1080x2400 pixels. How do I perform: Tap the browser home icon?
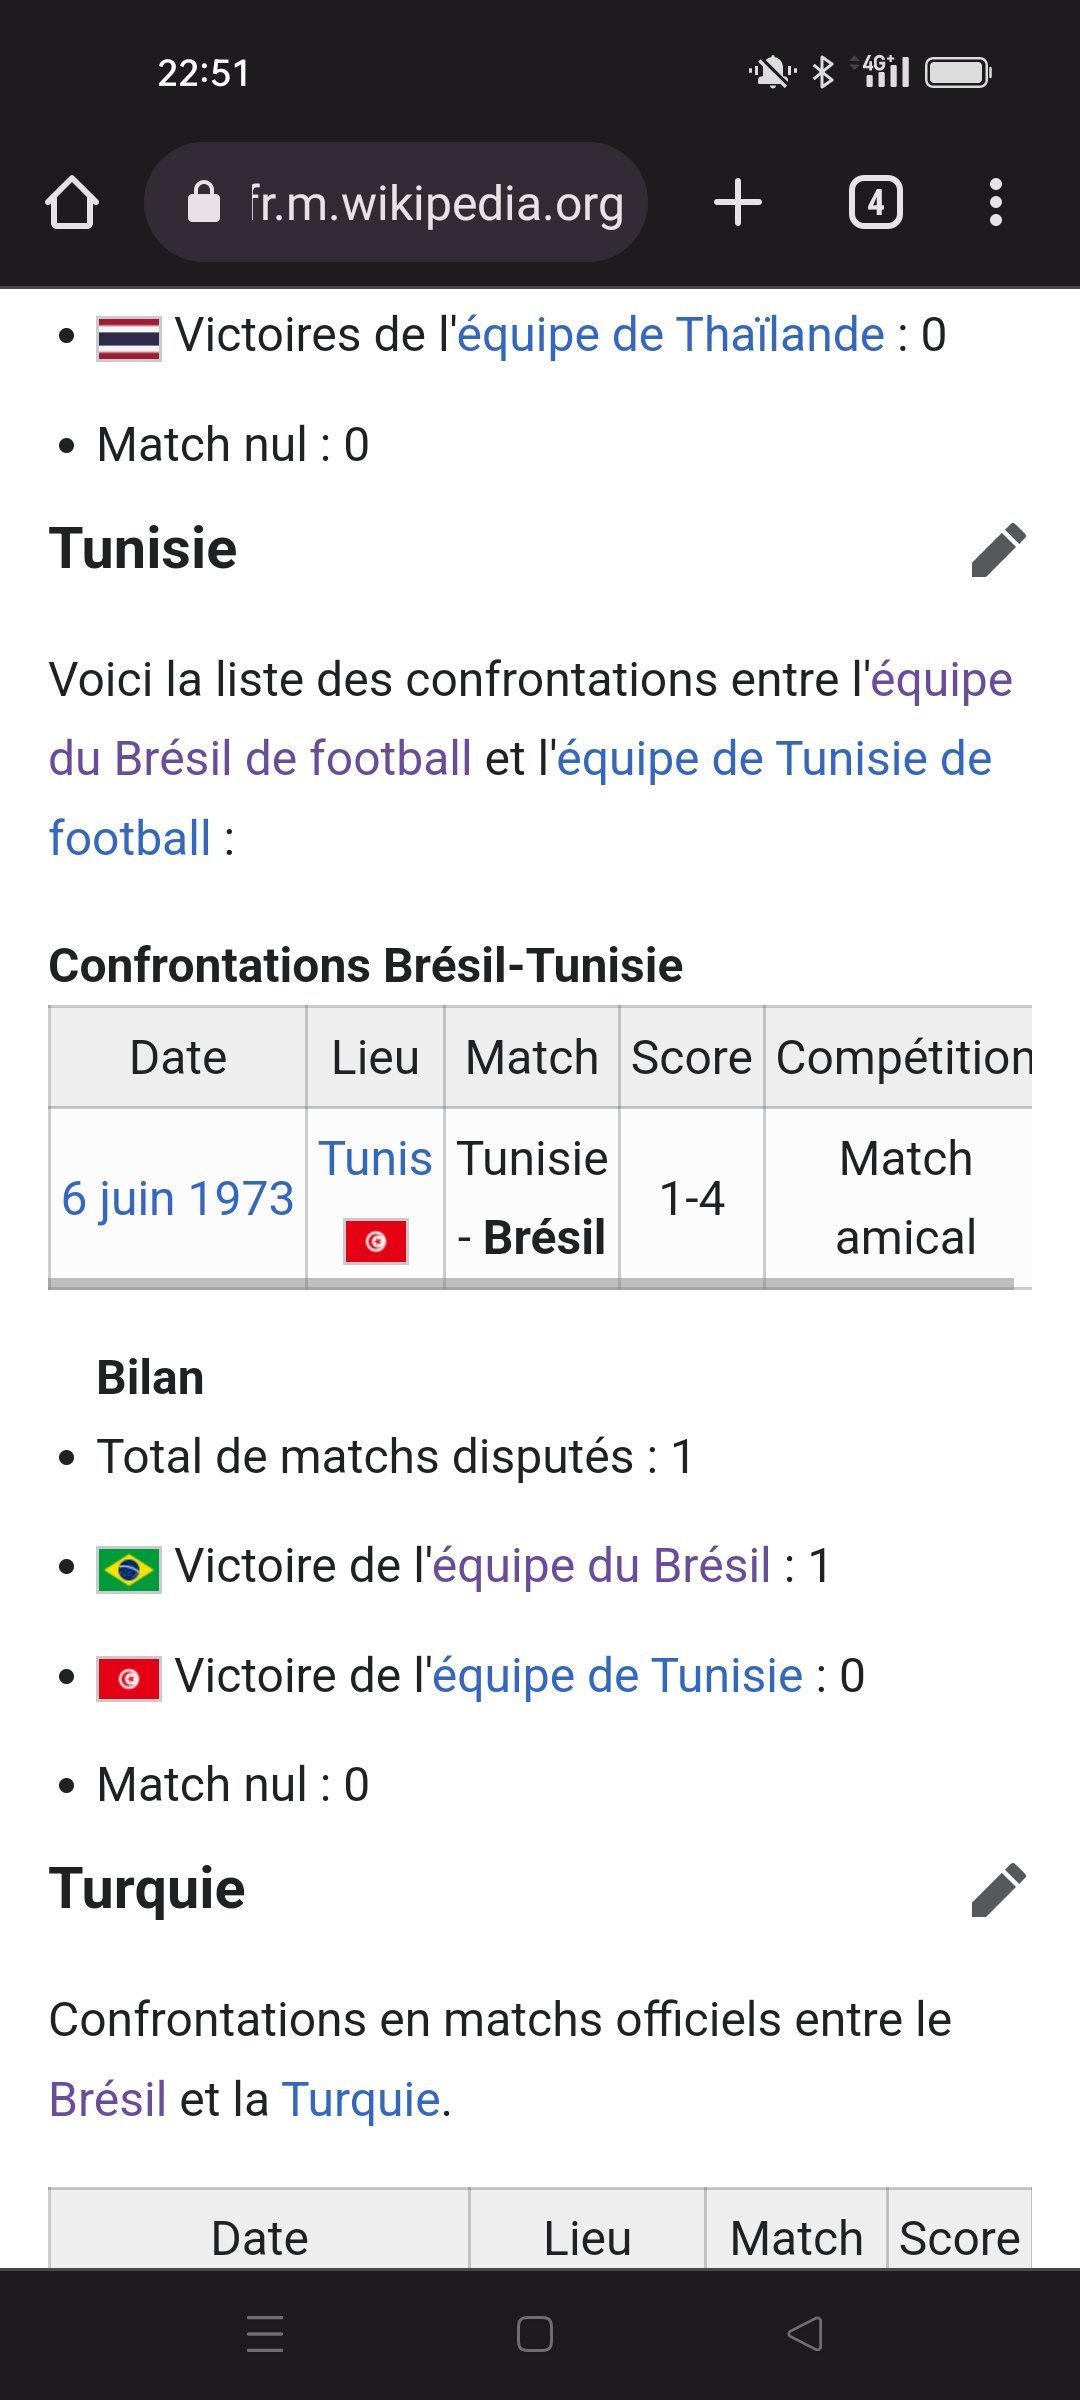pos(72,203)
